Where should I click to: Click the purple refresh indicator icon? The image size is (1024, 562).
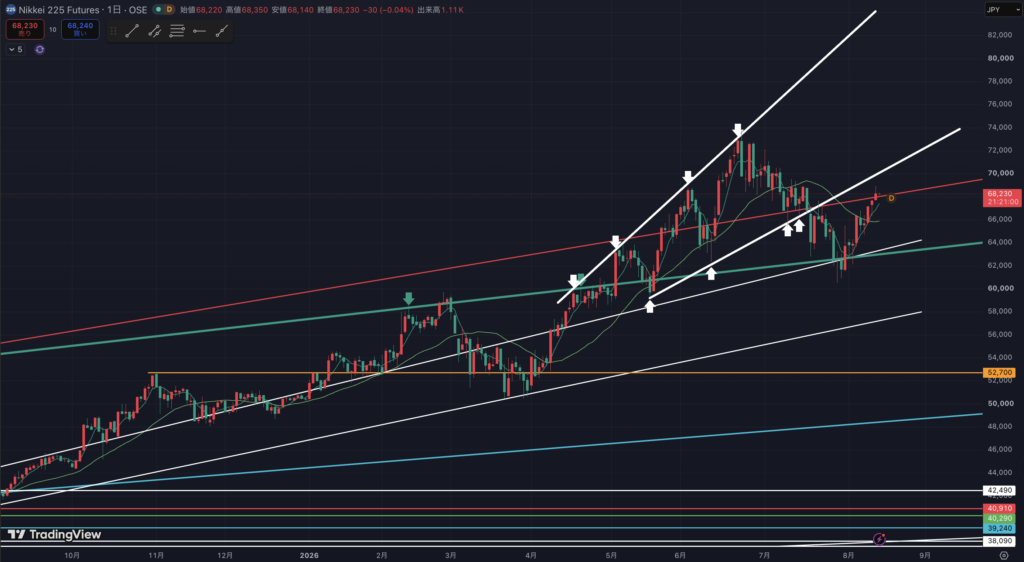click(x=40, y=50)
